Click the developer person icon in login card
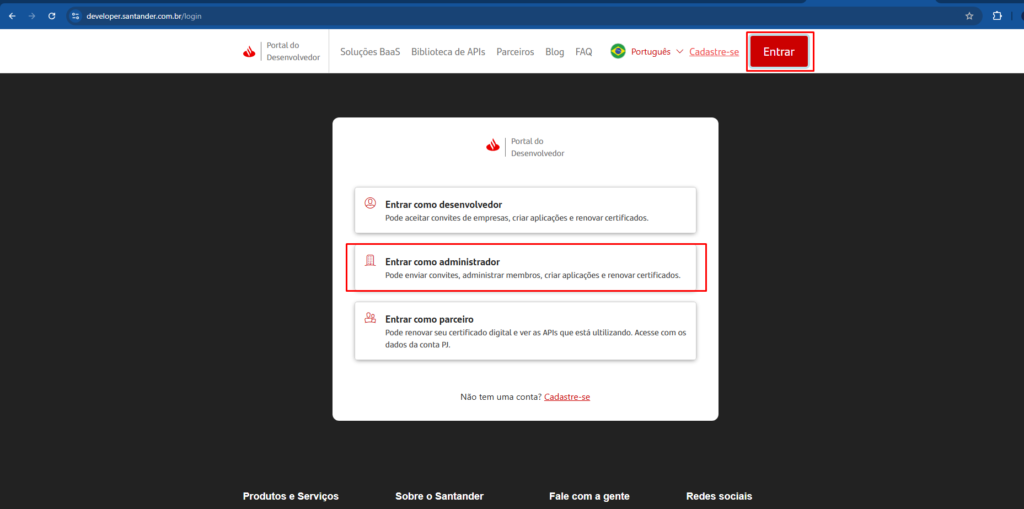Screen dimensions: 1024x509 click(370, 203)
